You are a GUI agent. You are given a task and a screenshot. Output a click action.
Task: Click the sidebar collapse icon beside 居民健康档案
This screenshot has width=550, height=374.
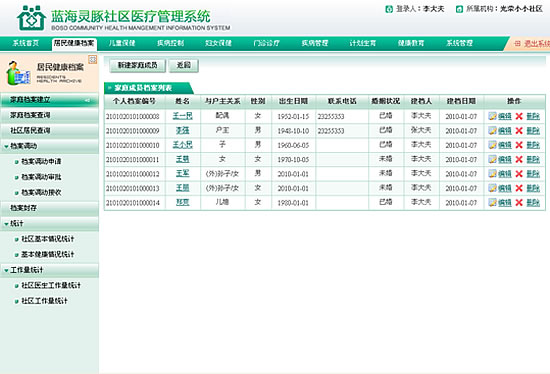[x=93, y=60]
